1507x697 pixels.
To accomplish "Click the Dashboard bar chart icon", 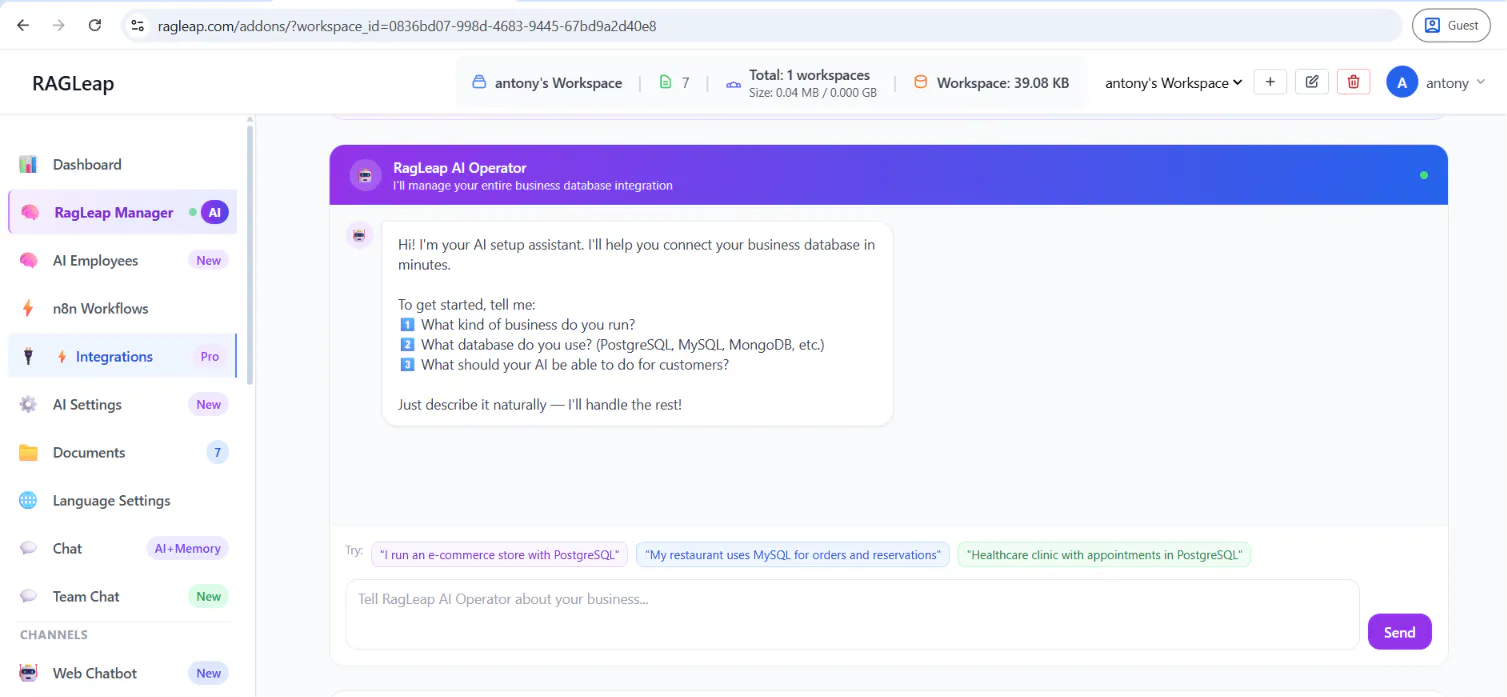I will click(x=28, y=164).
